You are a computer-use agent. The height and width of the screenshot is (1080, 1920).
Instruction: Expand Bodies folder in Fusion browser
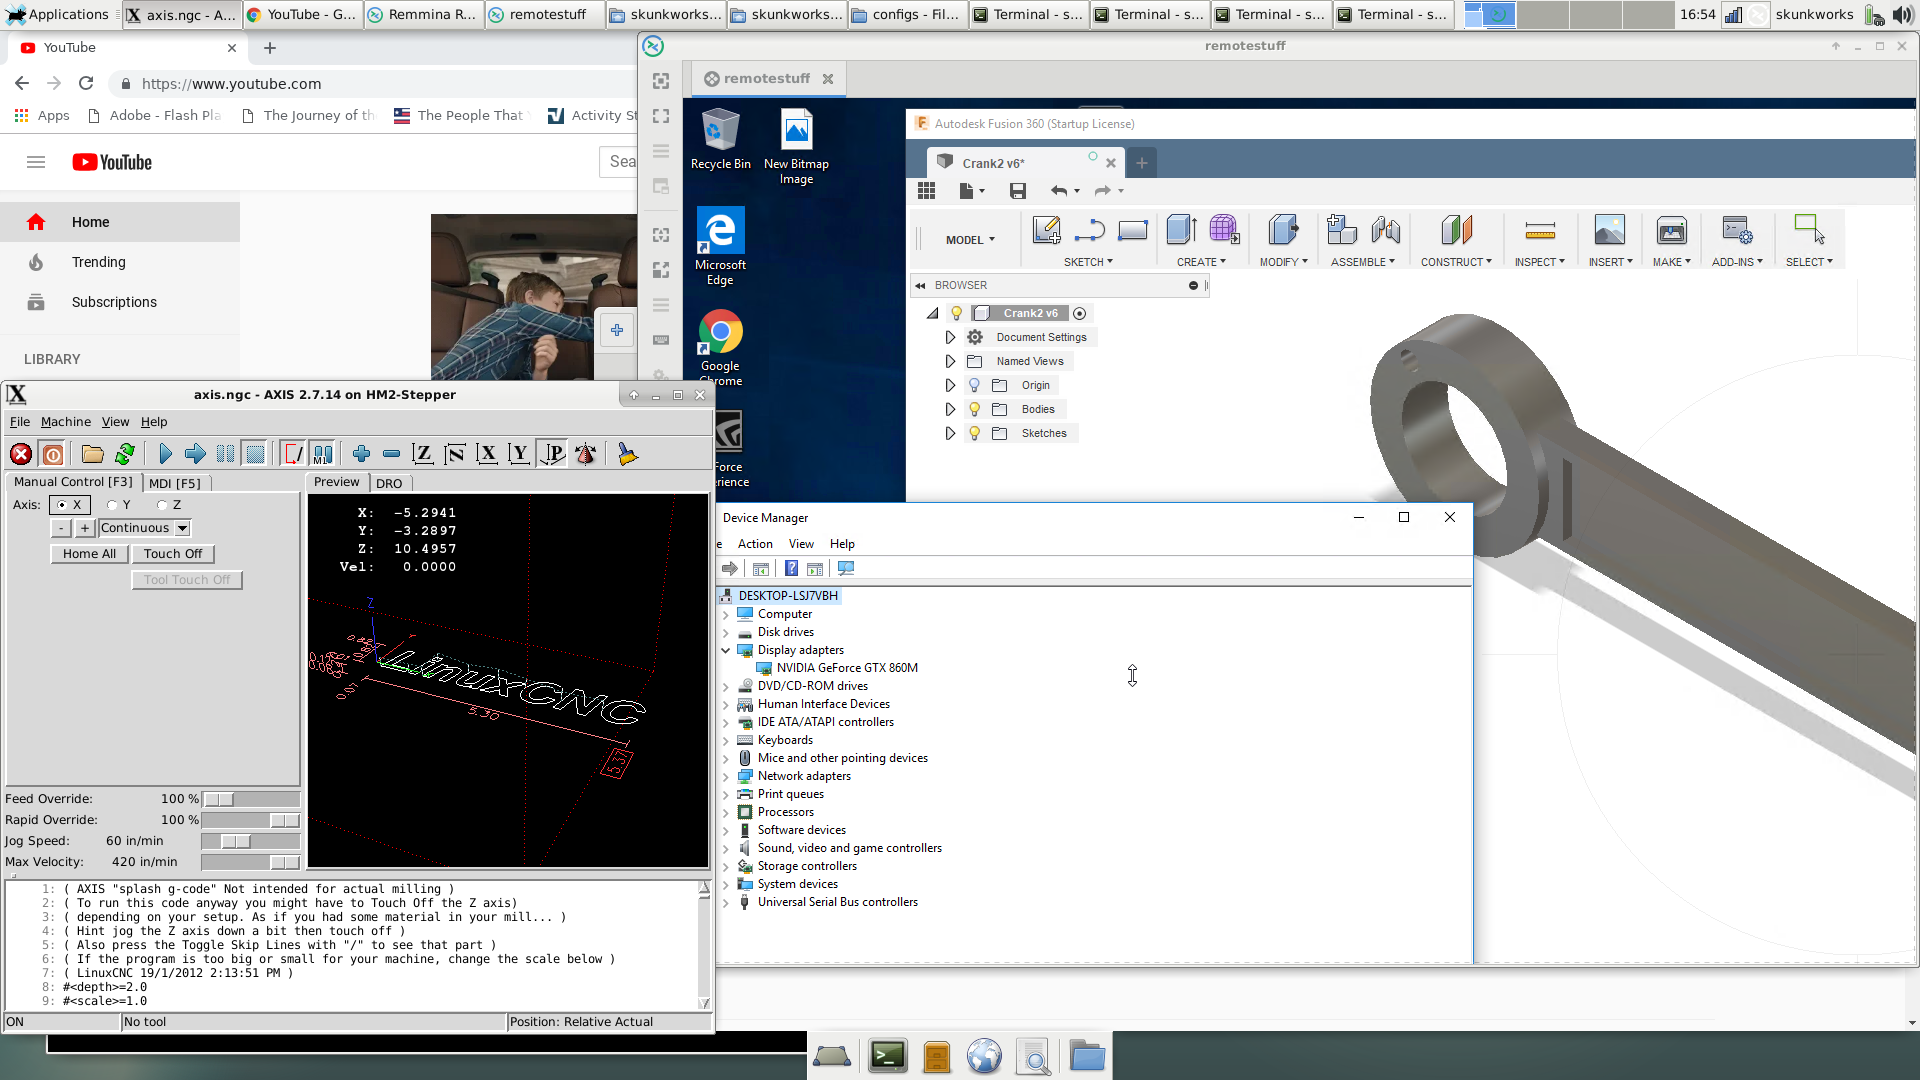click(x=950, y=409)
